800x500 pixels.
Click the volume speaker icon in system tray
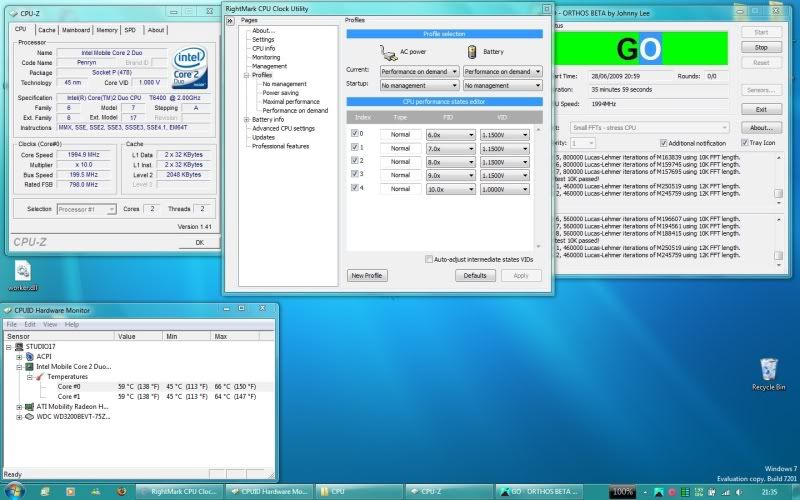738,492
